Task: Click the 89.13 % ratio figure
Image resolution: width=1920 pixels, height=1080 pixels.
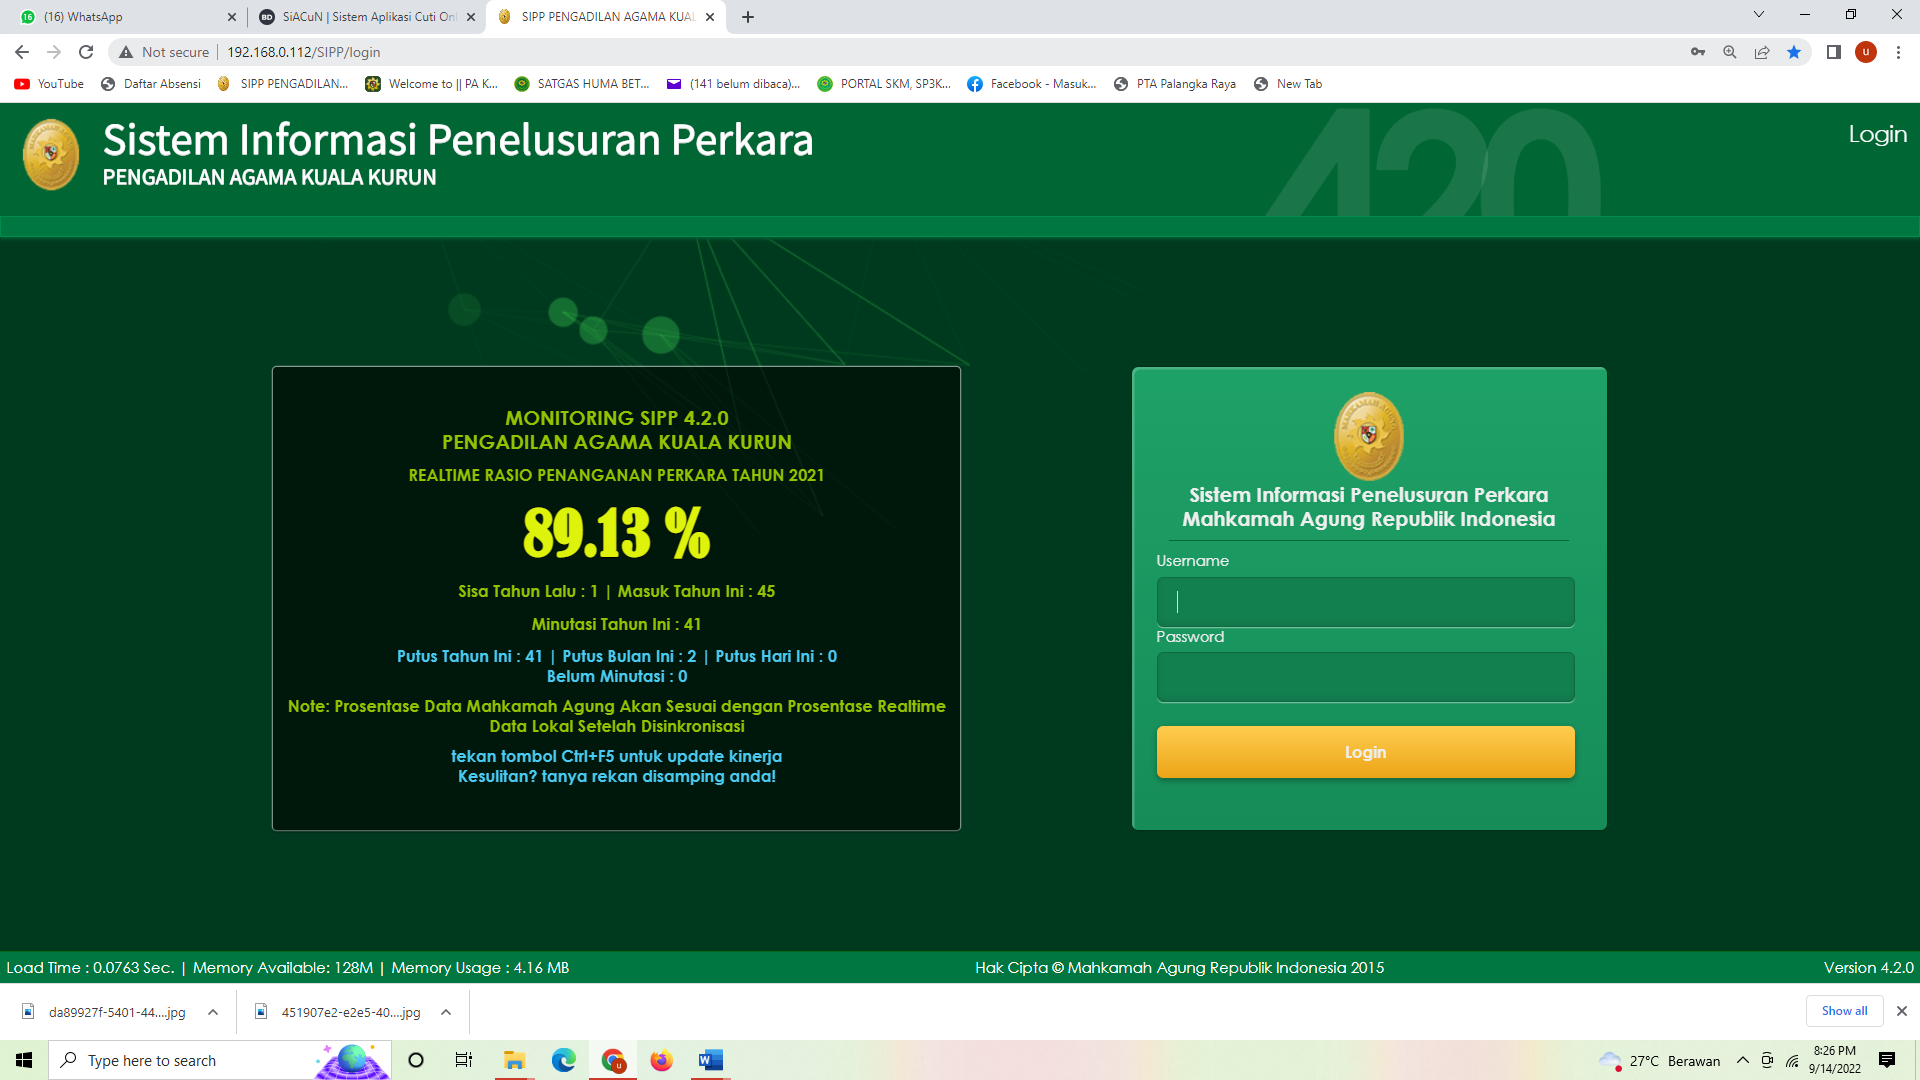Action: coord(617,532)
